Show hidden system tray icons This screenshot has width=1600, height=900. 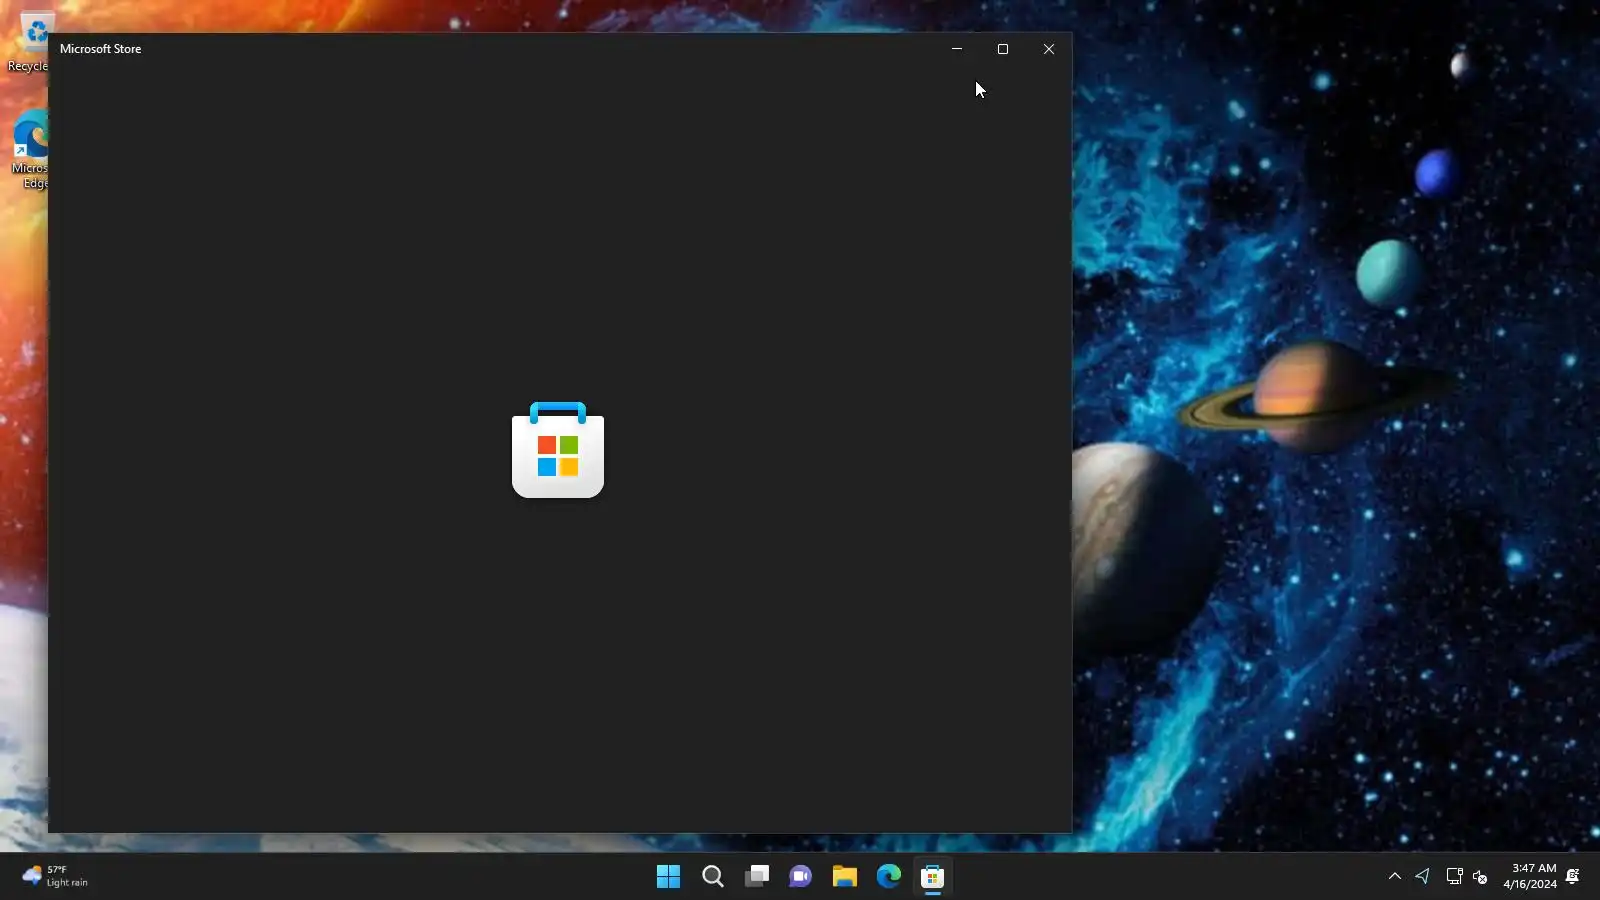click(x=1395, y=877)
